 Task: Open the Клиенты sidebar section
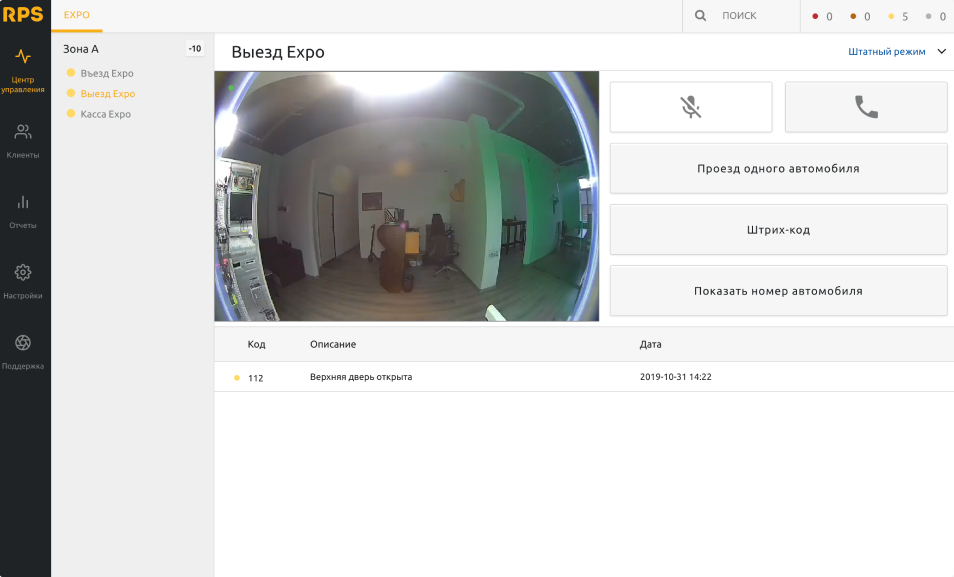click(24, 140)
